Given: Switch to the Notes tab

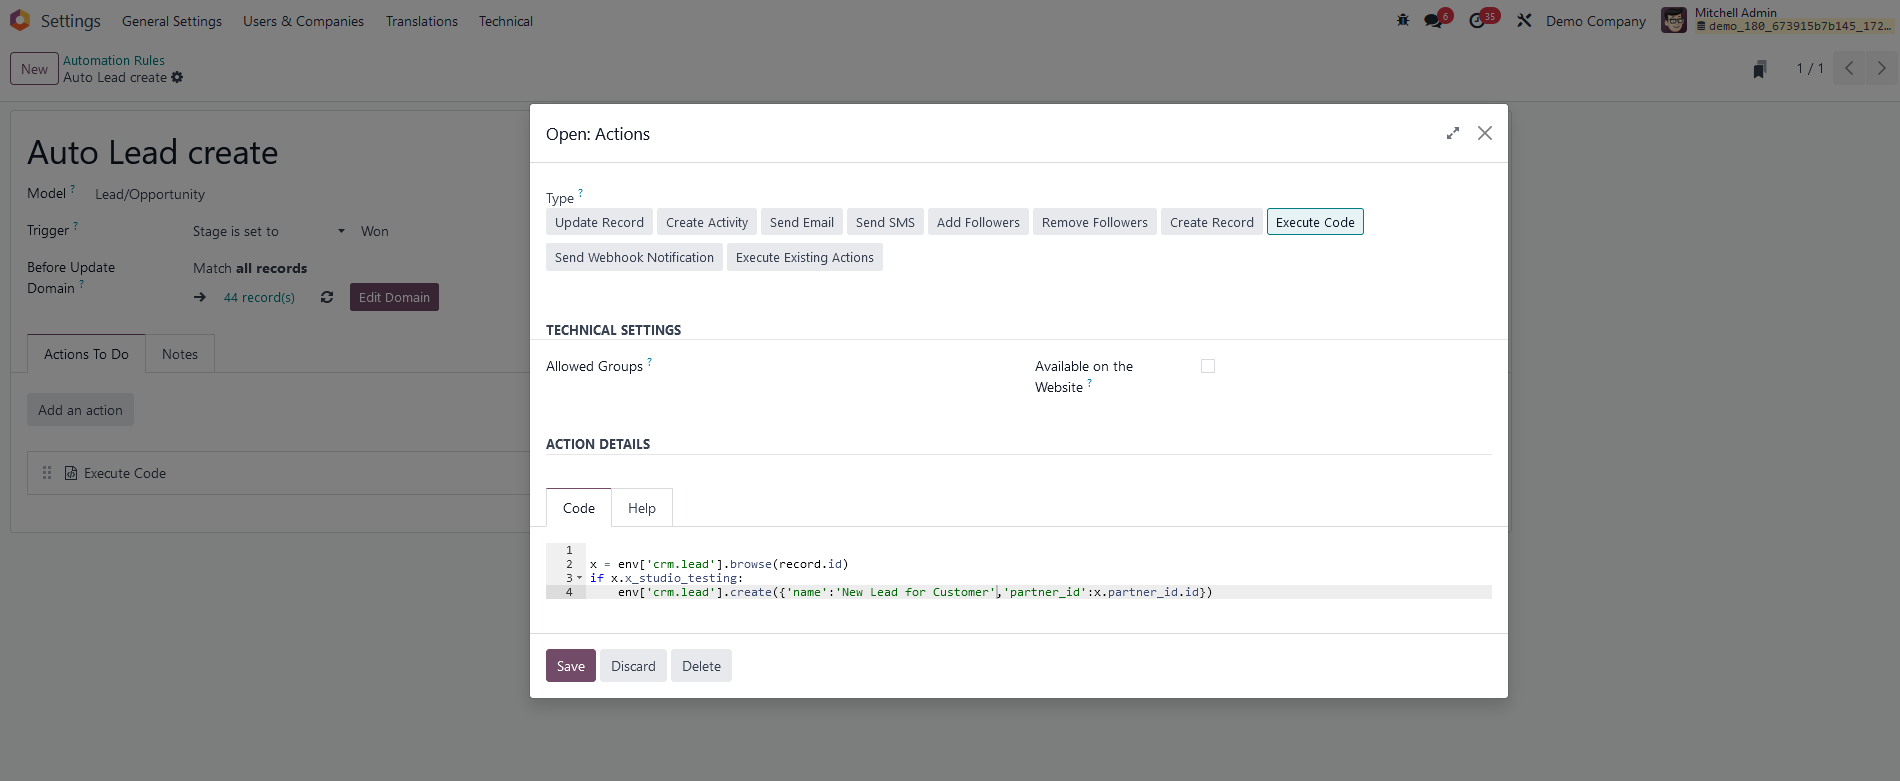Looking at the screenshot, I should [180, 354].
